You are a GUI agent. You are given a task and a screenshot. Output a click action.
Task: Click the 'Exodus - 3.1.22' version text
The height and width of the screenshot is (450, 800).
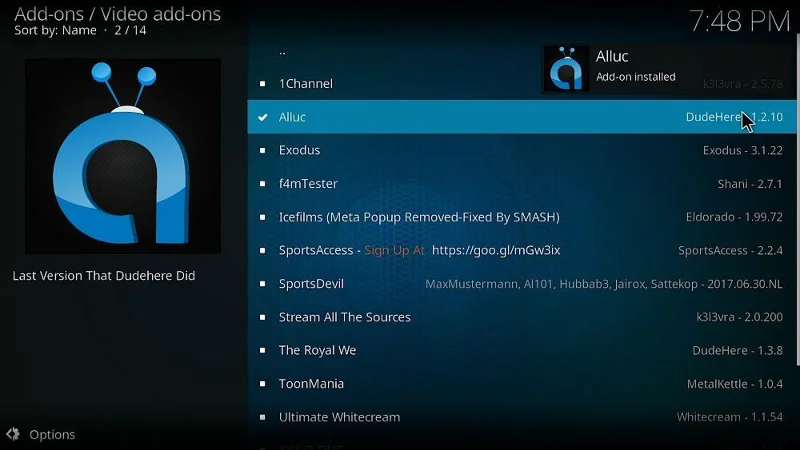coord(742,151)
